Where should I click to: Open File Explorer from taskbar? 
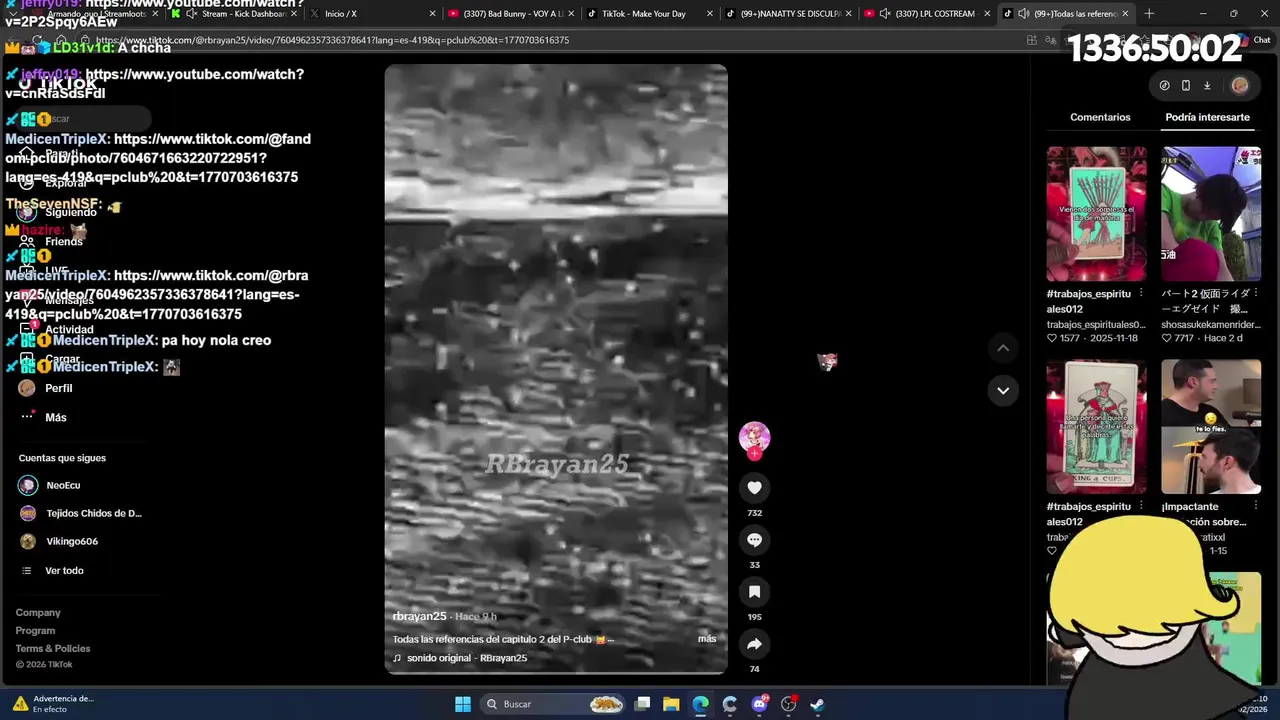click(671, 704)
